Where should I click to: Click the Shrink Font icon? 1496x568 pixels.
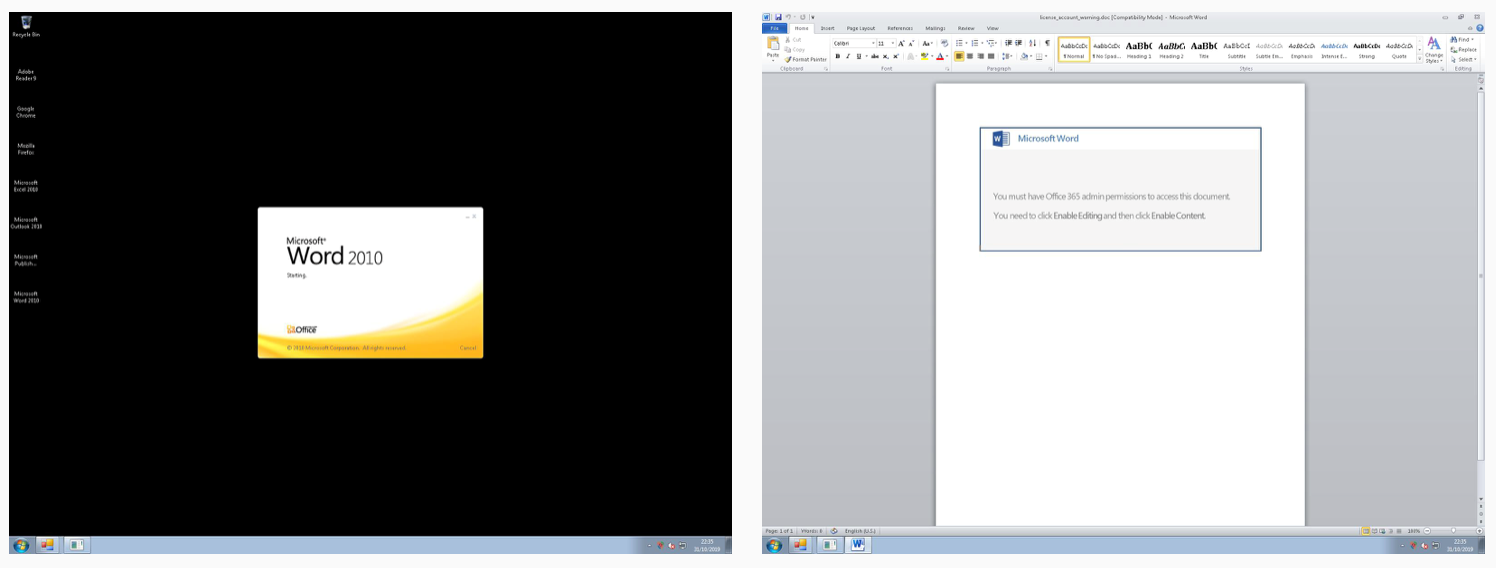(911, 43)
